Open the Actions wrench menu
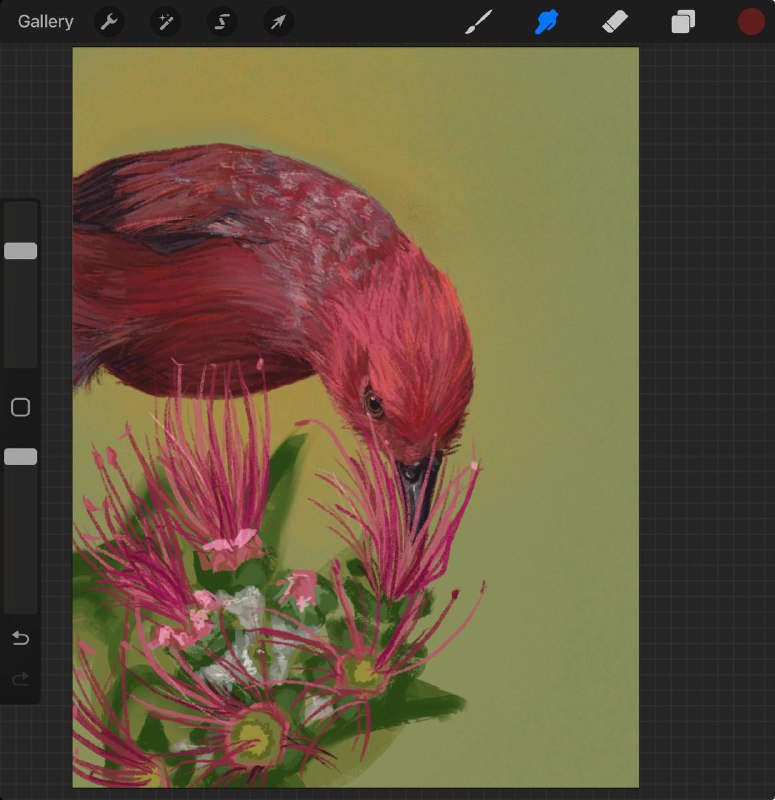The width and height of the screenshot is (775, 800). (109, 22)
